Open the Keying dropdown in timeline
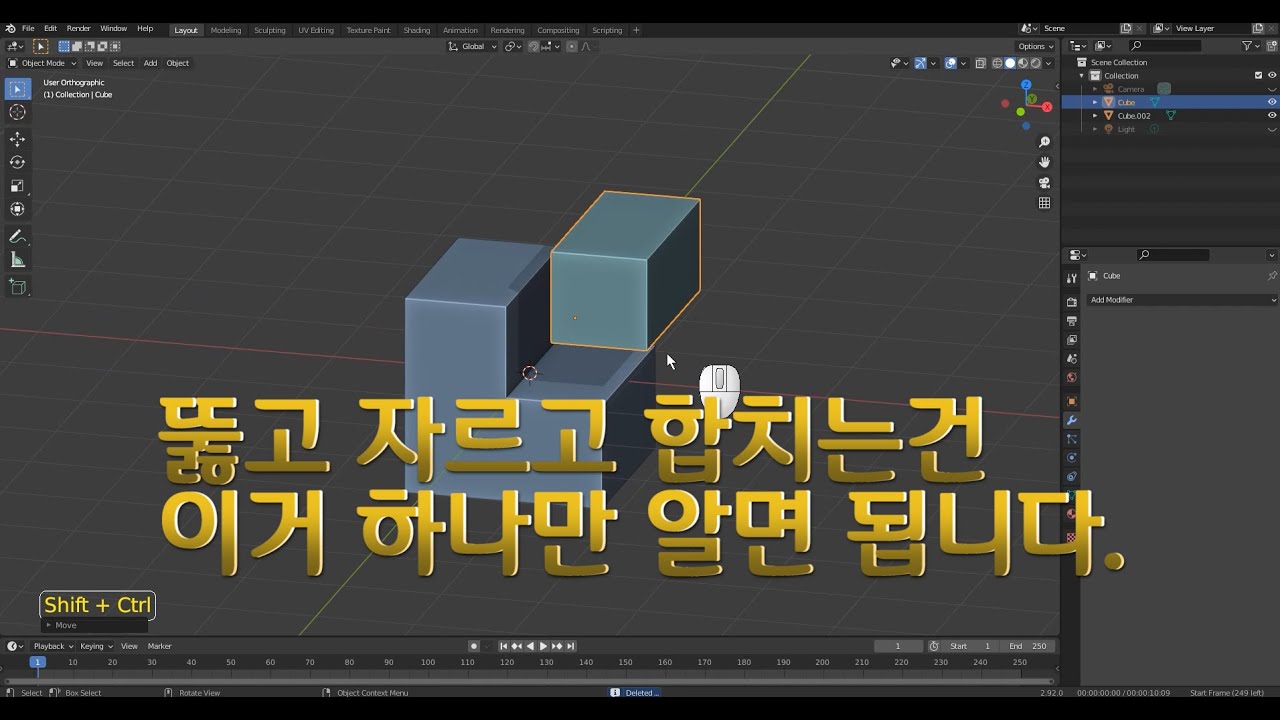Image resolution: width=1280 pixels, height=720 pixels. click(x=97, y=646)
